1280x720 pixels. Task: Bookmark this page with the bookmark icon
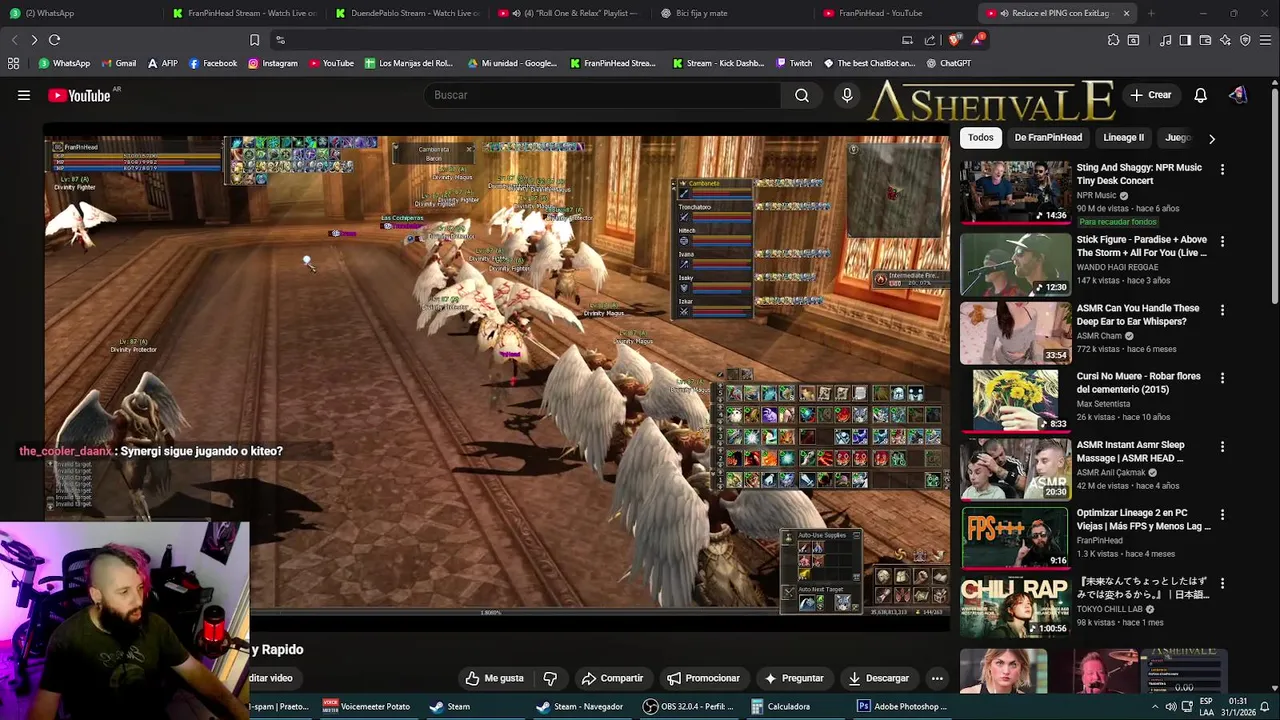[x=254, y=40]
